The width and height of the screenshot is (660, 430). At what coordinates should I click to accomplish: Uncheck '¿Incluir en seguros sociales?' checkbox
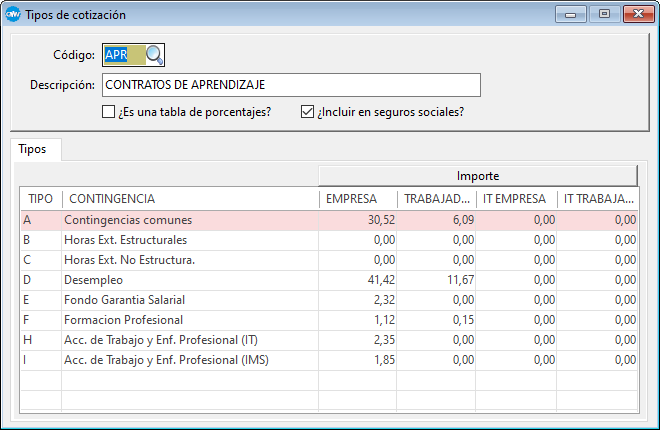click(x=308, y=112)
